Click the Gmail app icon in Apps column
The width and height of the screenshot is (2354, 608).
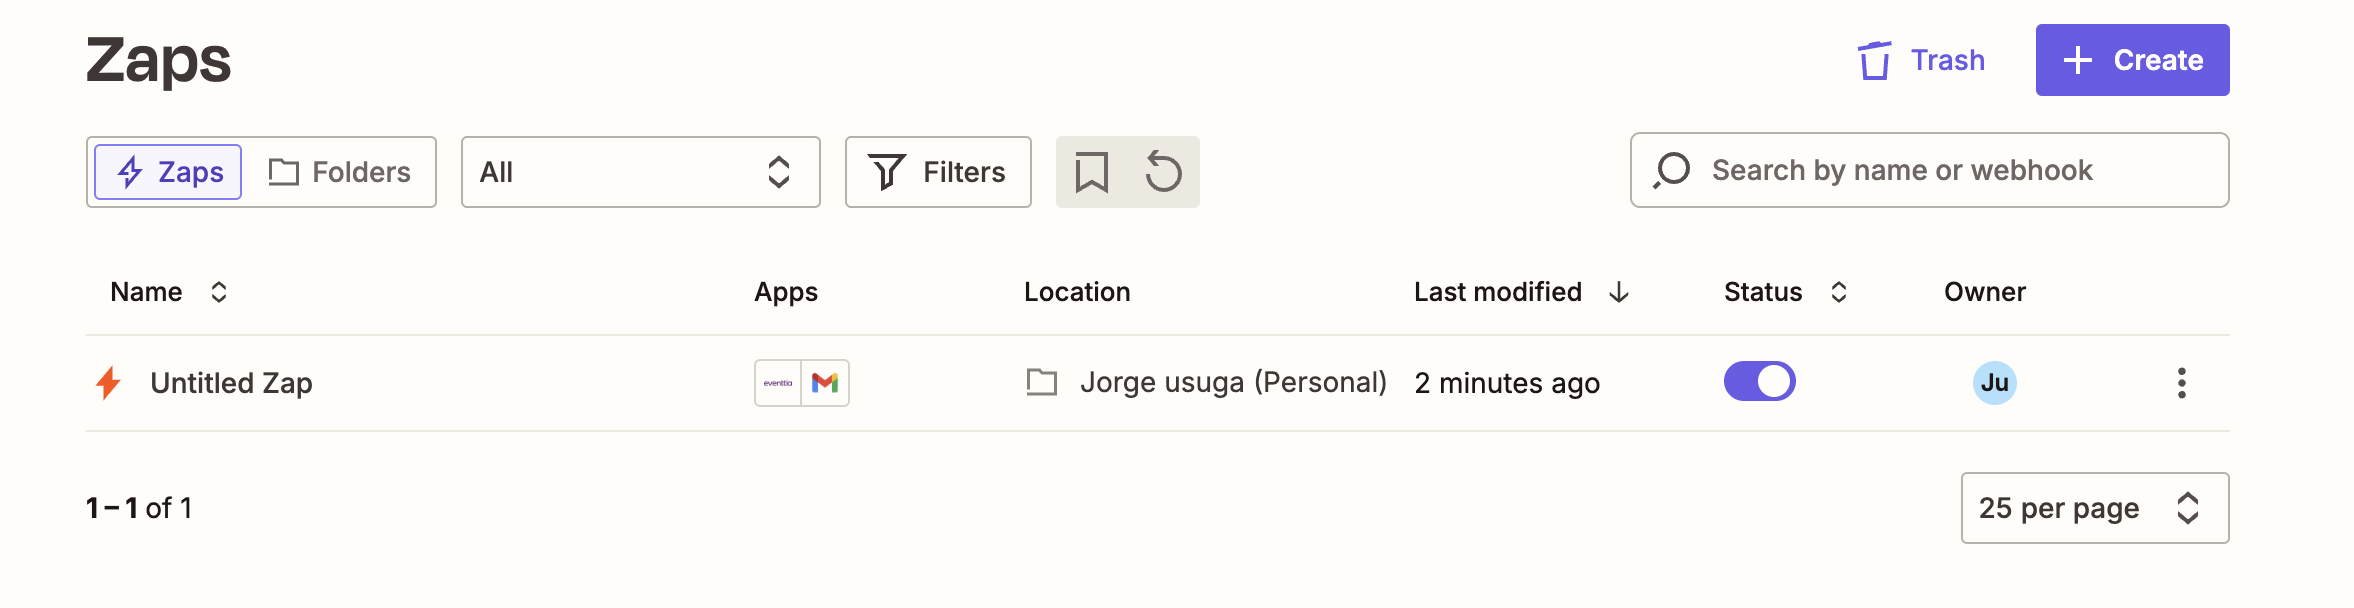[825, 383]
